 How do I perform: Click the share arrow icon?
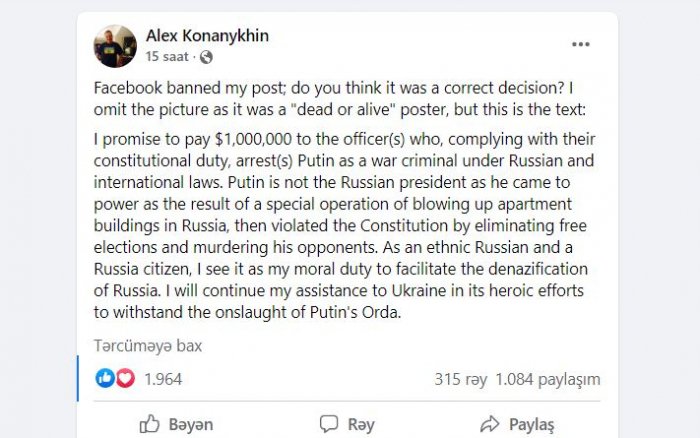click(490, 424)
